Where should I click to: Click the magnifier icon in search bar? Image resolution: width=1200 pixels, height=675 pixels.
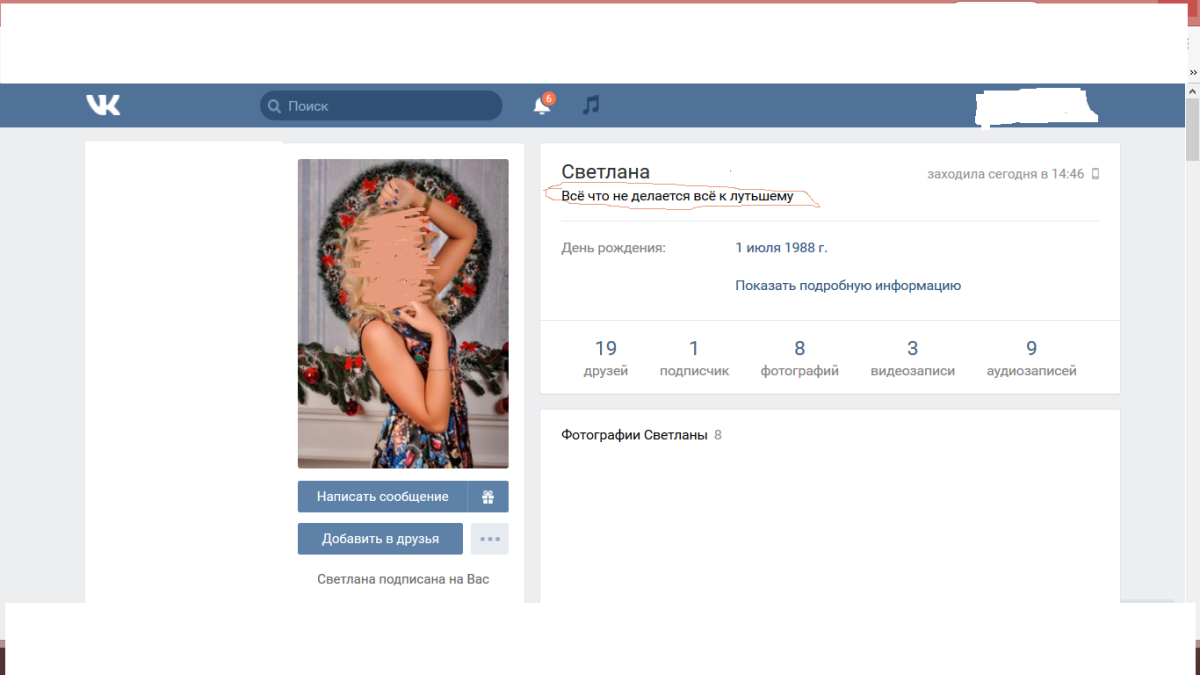pos(274,106)
